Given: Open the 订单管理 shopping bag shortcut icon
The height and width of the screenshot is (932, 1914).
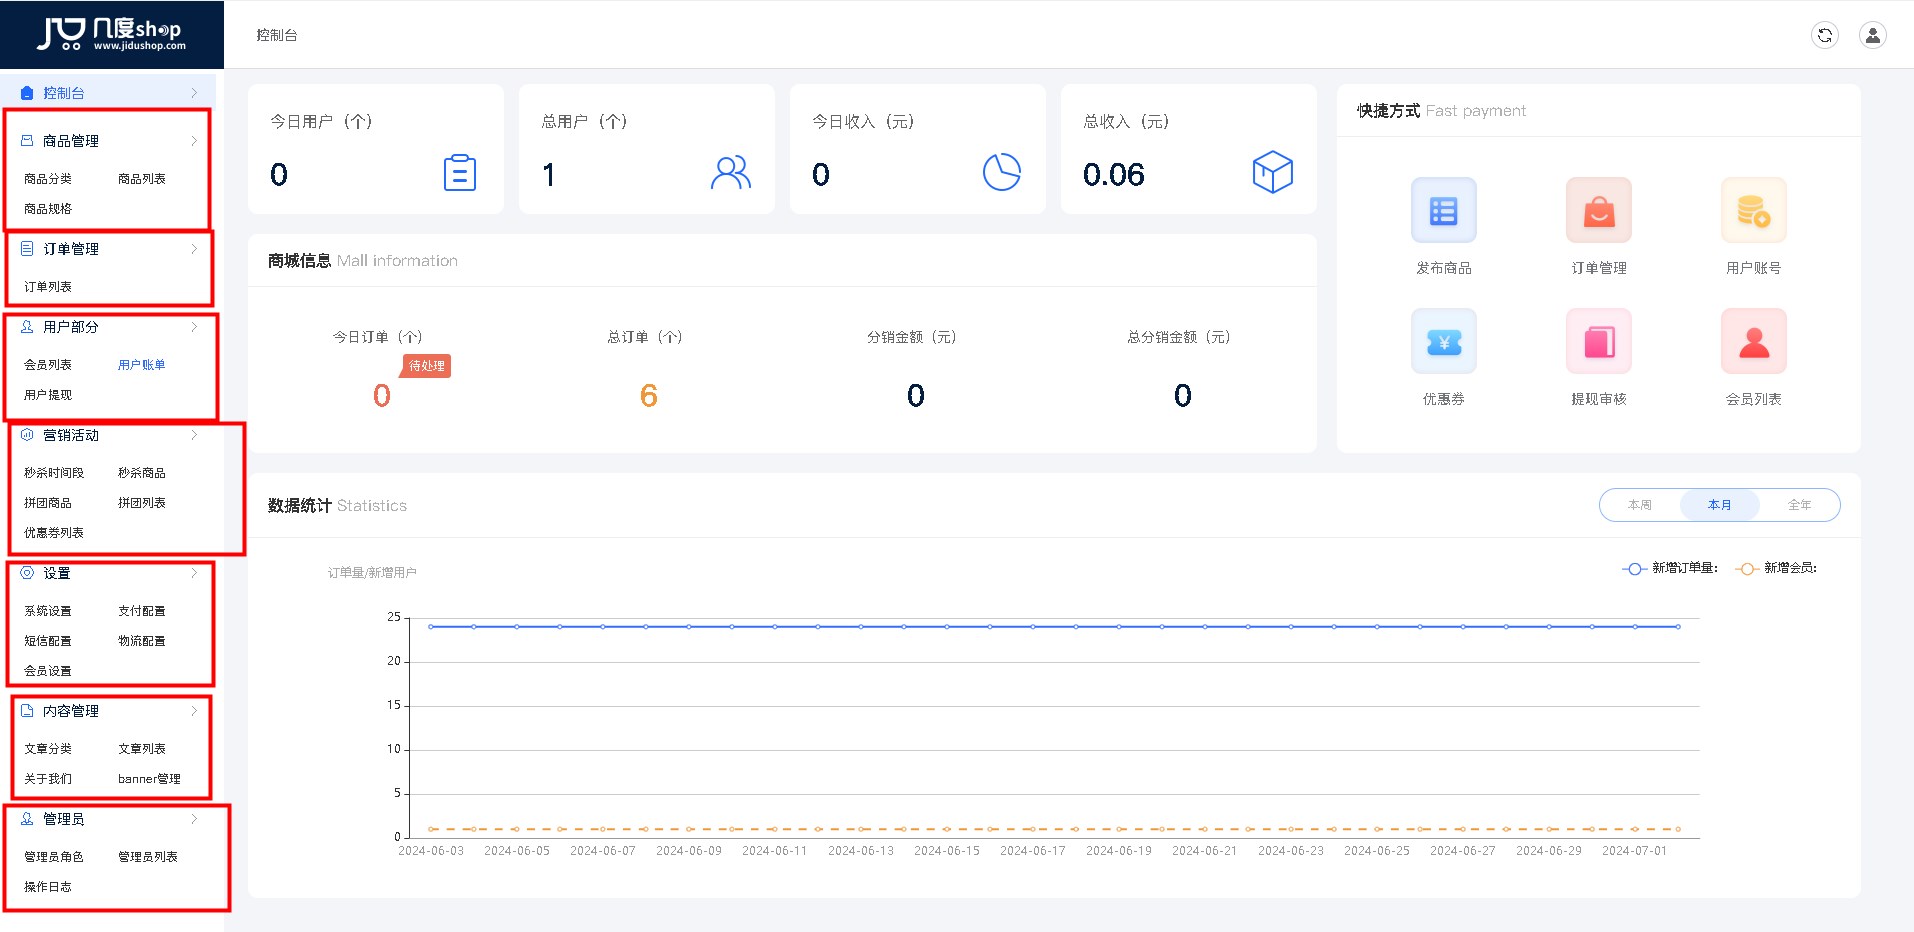Looking at the screenshot, I should click(1598, 210).
